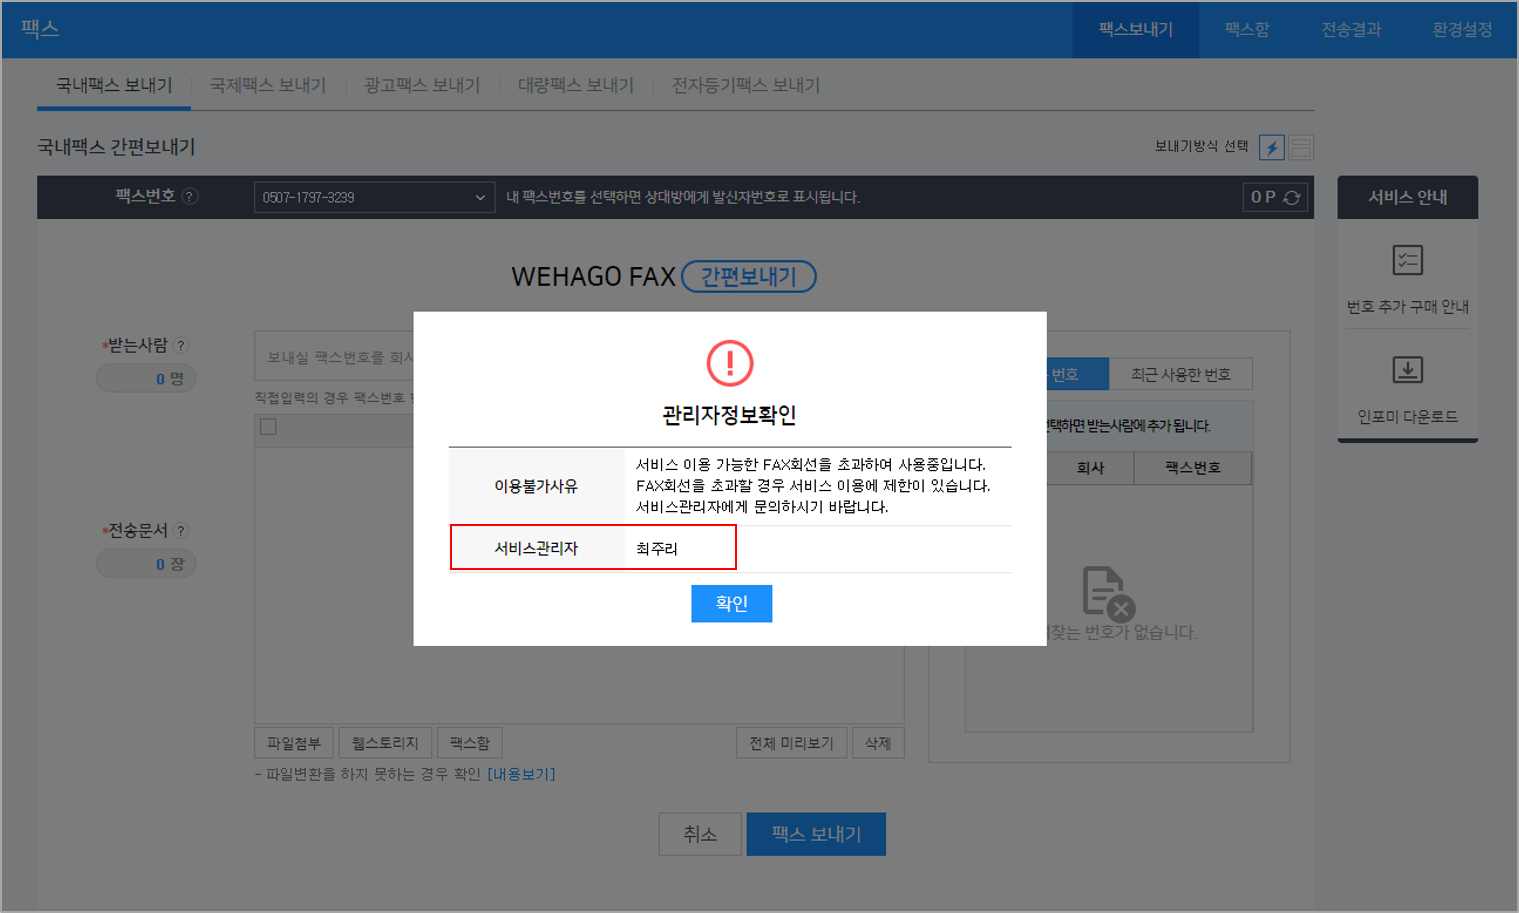Click the help icon beside 받는사람

(x=181, y=346)
